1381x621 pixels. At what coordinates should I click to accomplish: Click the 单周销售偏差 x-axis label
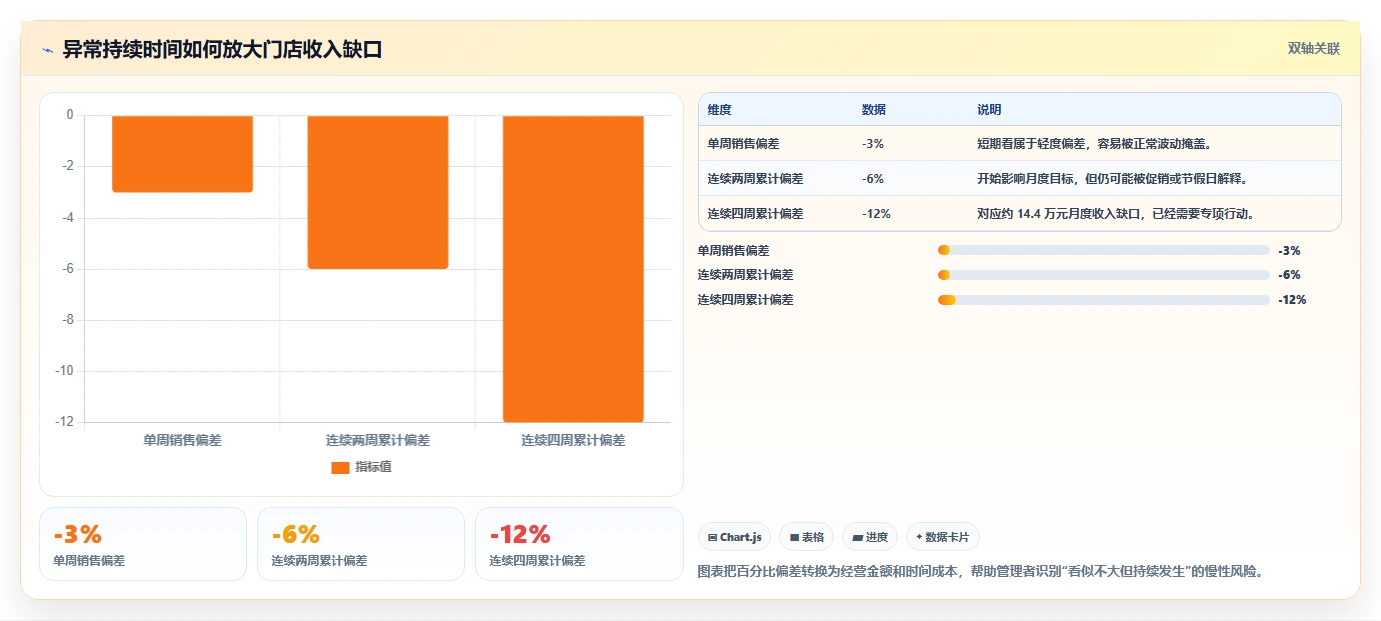182,440
